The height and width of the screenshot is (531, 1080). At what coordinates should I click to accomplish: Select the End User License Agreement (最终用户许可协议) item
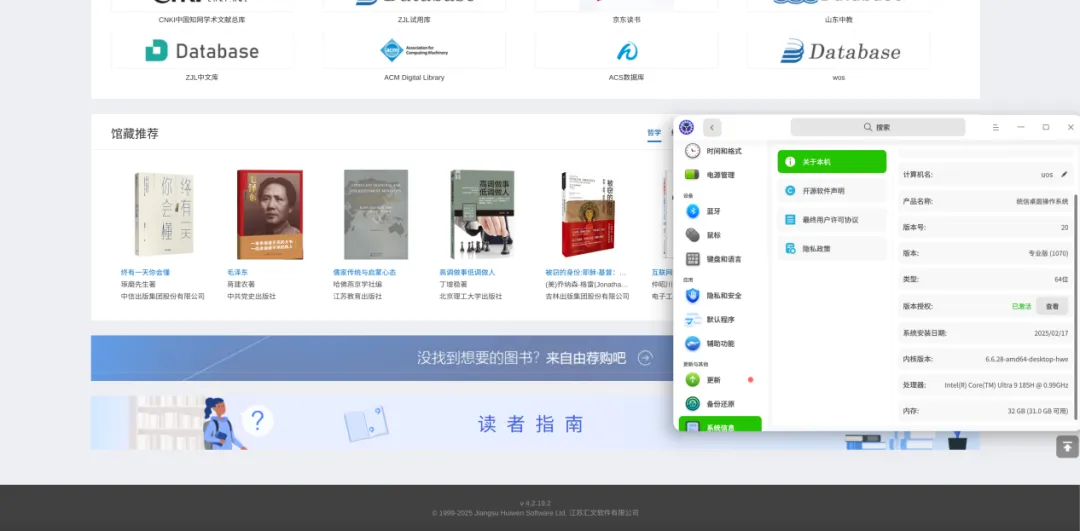832,220
